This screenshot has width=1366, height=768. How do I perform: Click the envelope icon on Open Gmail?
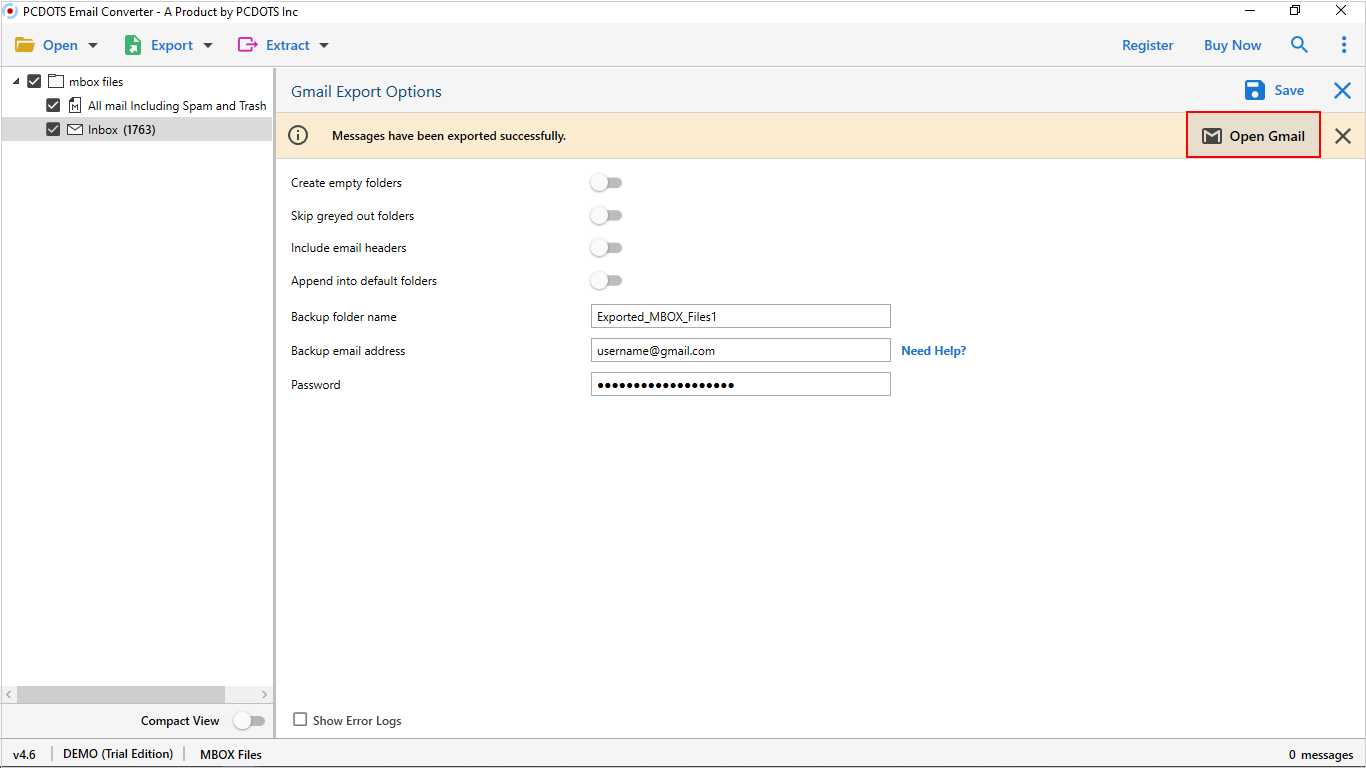[x=1212, y=136]
